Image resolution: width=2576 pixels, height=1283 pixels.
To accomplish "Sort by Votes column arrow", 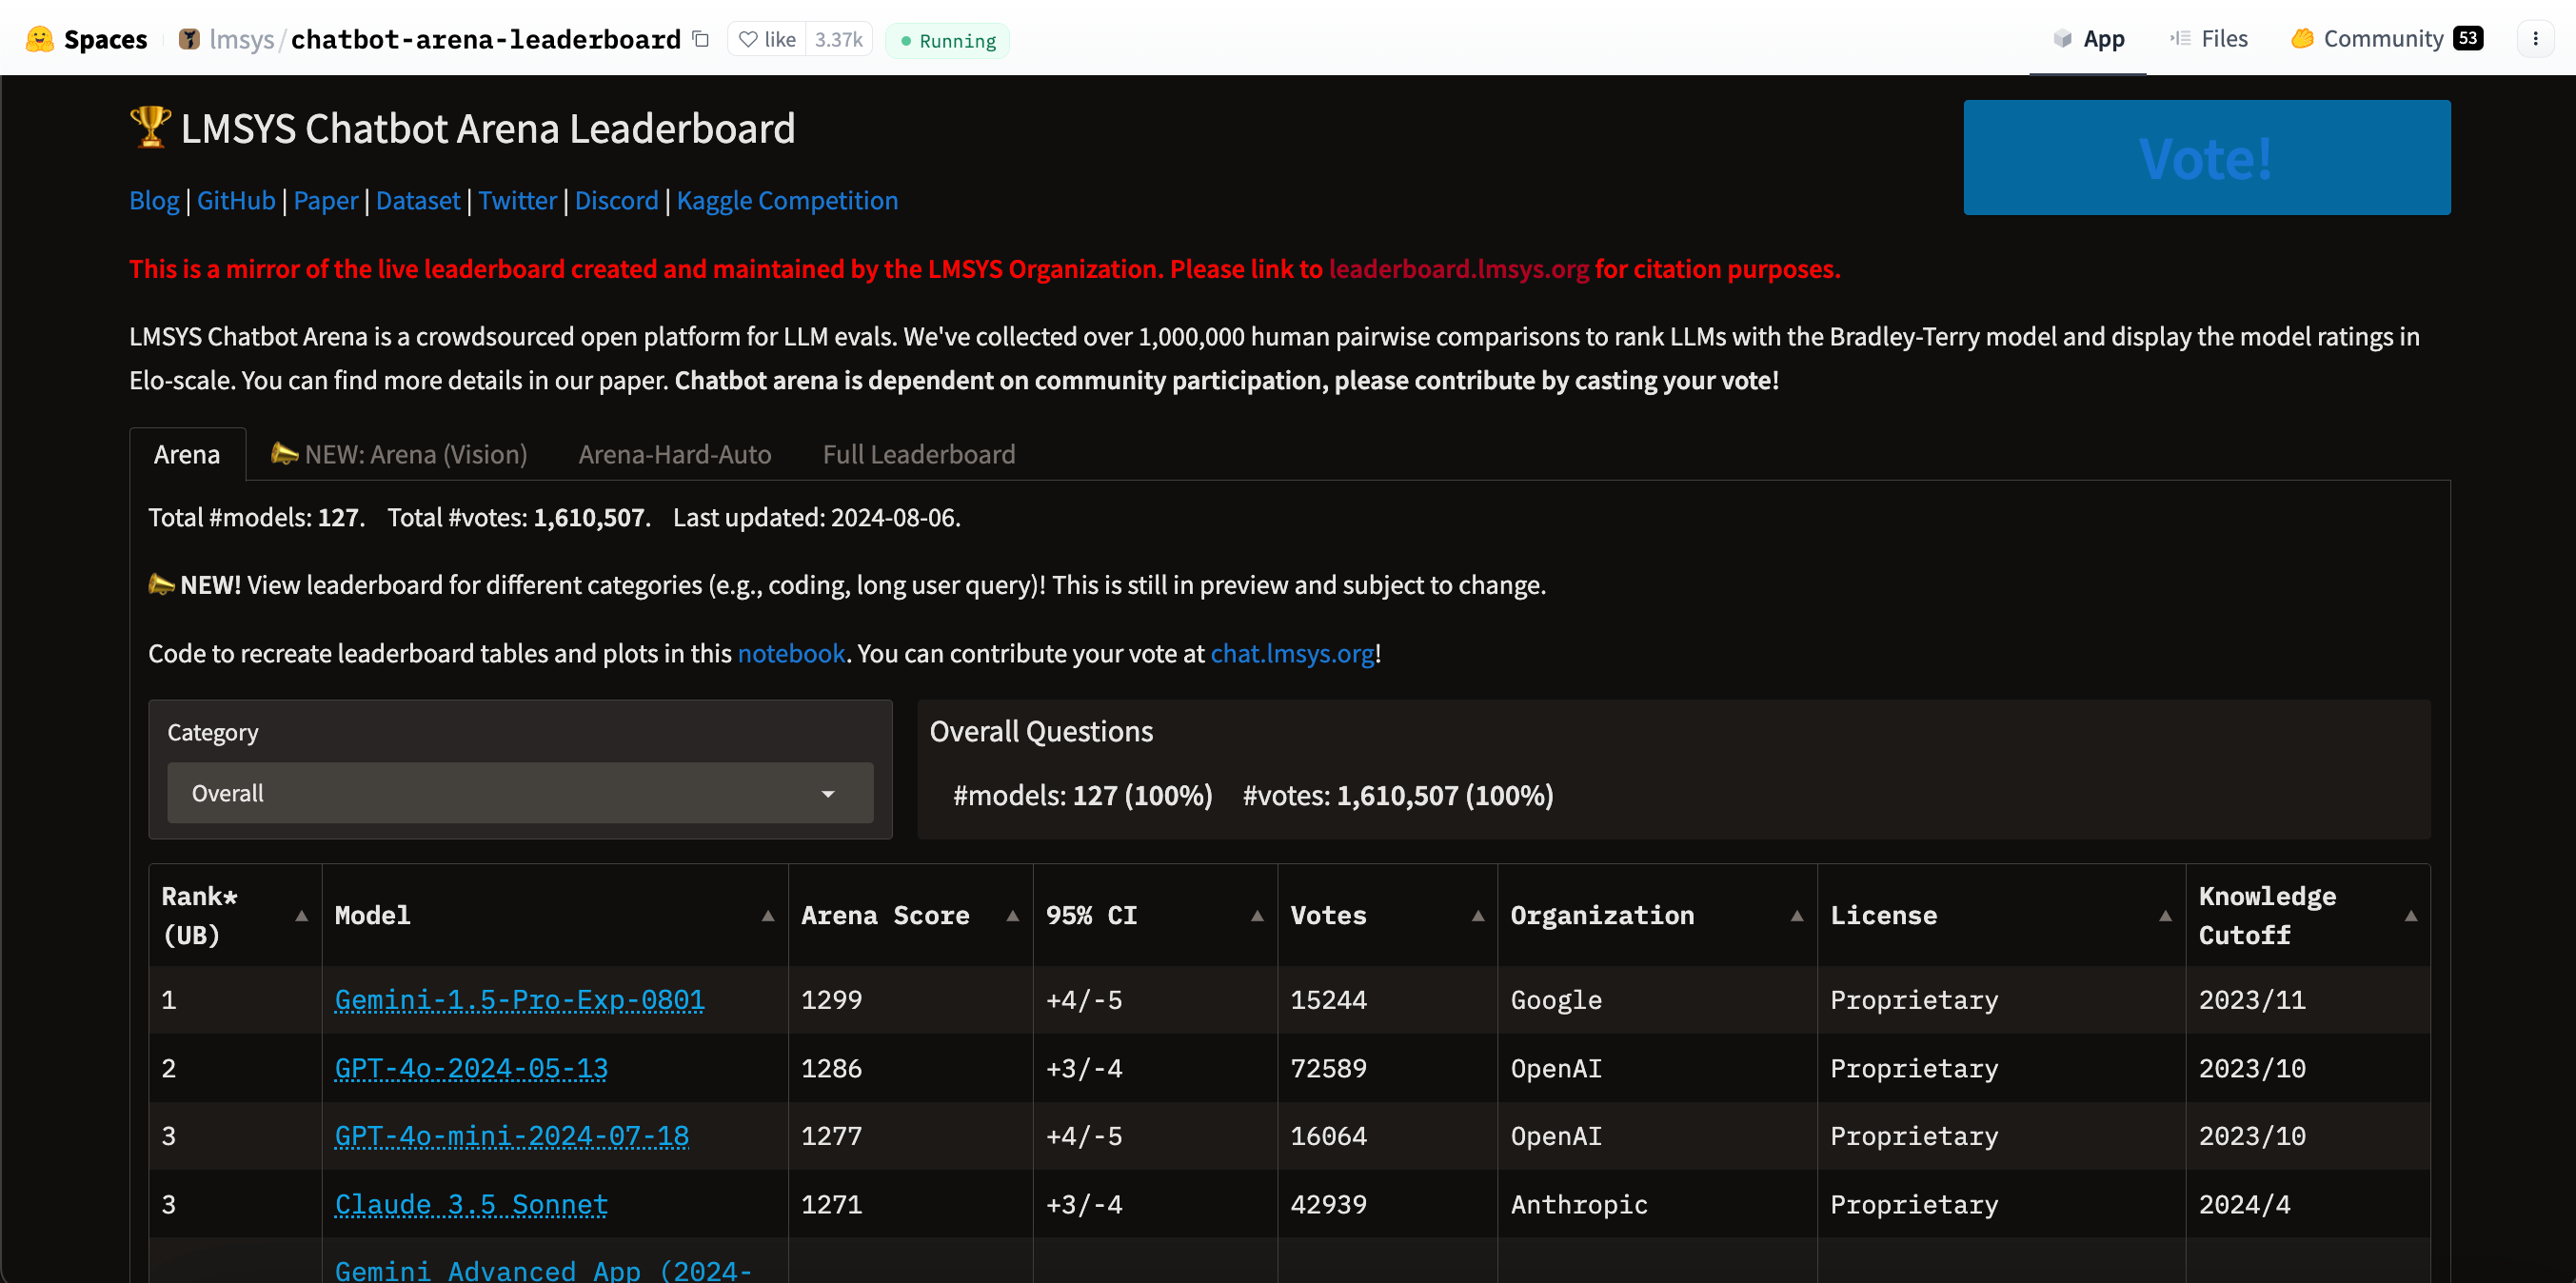I will point(1477,915).
